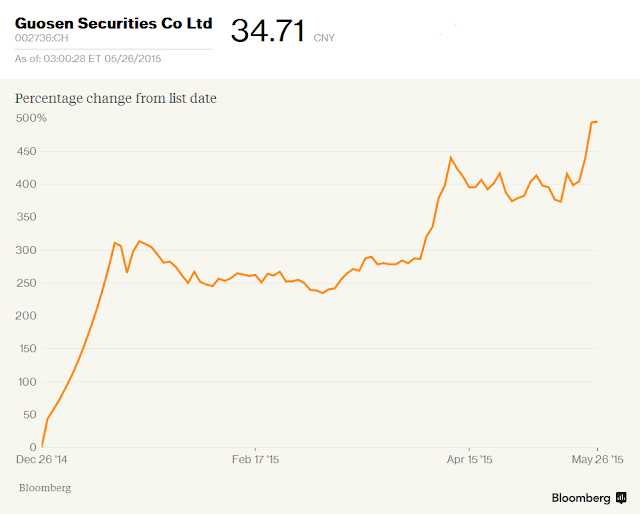Select the Apr 15 '15 axis marker
The height and width of the screenshot is (514, 640).
[470, 459]
